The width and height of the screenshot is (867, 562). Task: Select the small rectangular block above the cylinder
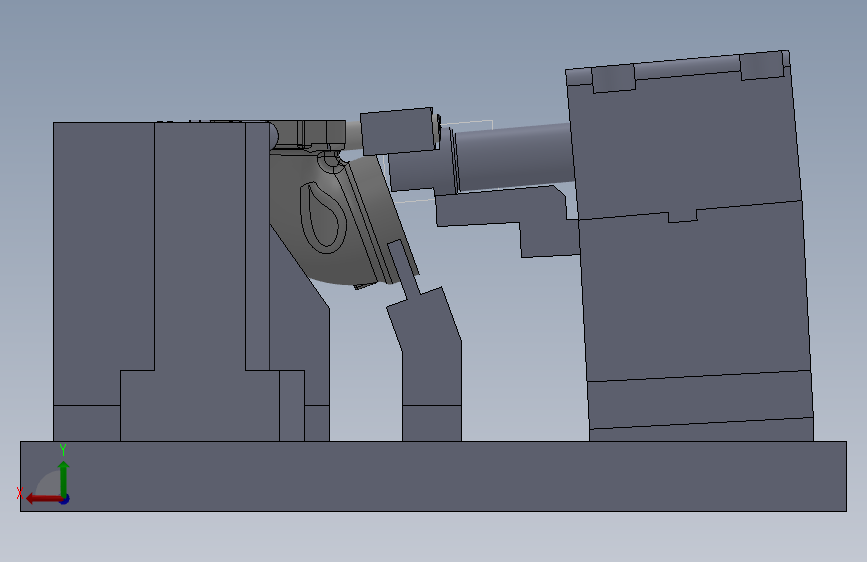(399, 131)
